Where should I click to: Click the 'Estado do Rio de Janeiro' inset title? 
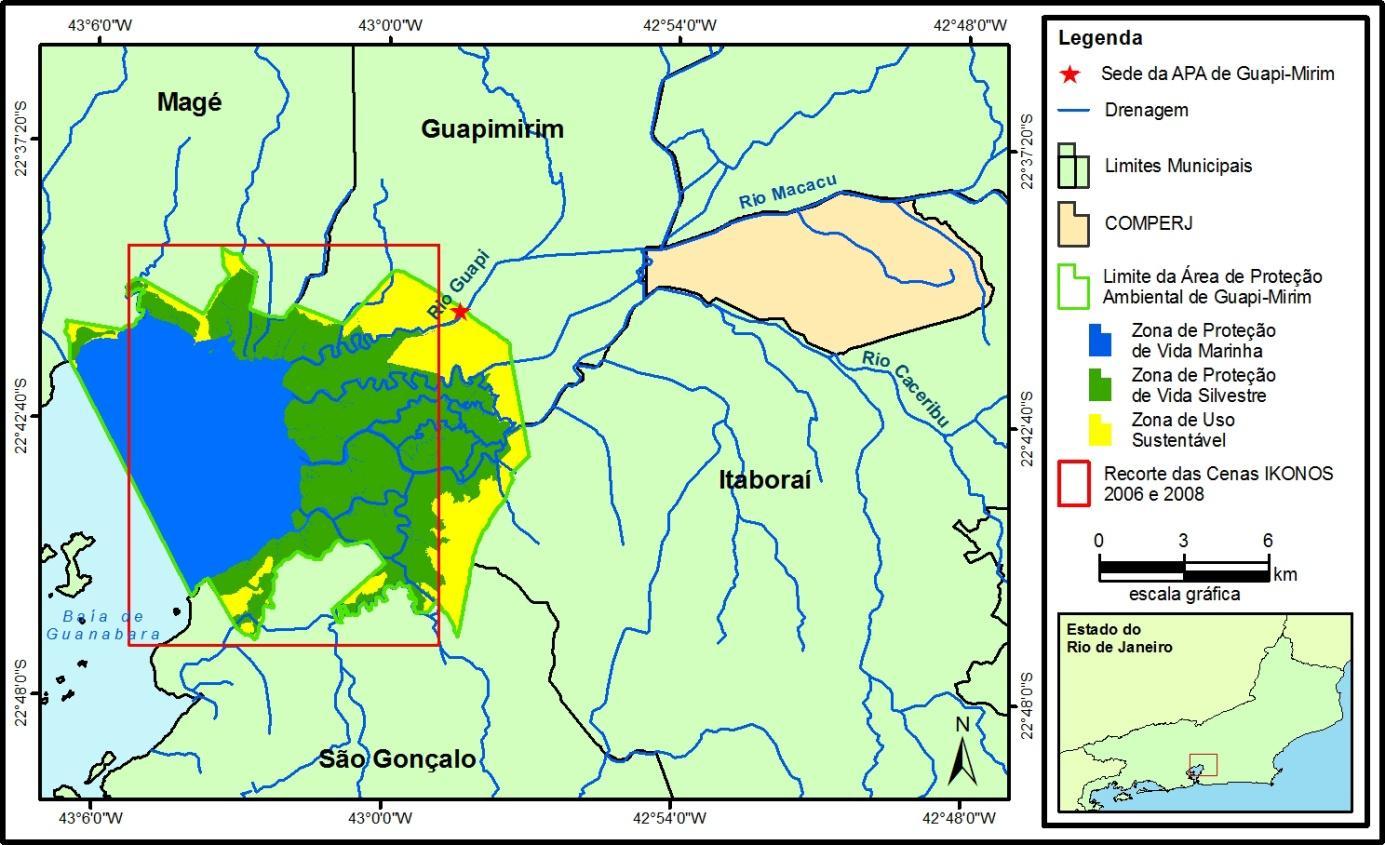pyautogui.click(x=1120, y=638)
